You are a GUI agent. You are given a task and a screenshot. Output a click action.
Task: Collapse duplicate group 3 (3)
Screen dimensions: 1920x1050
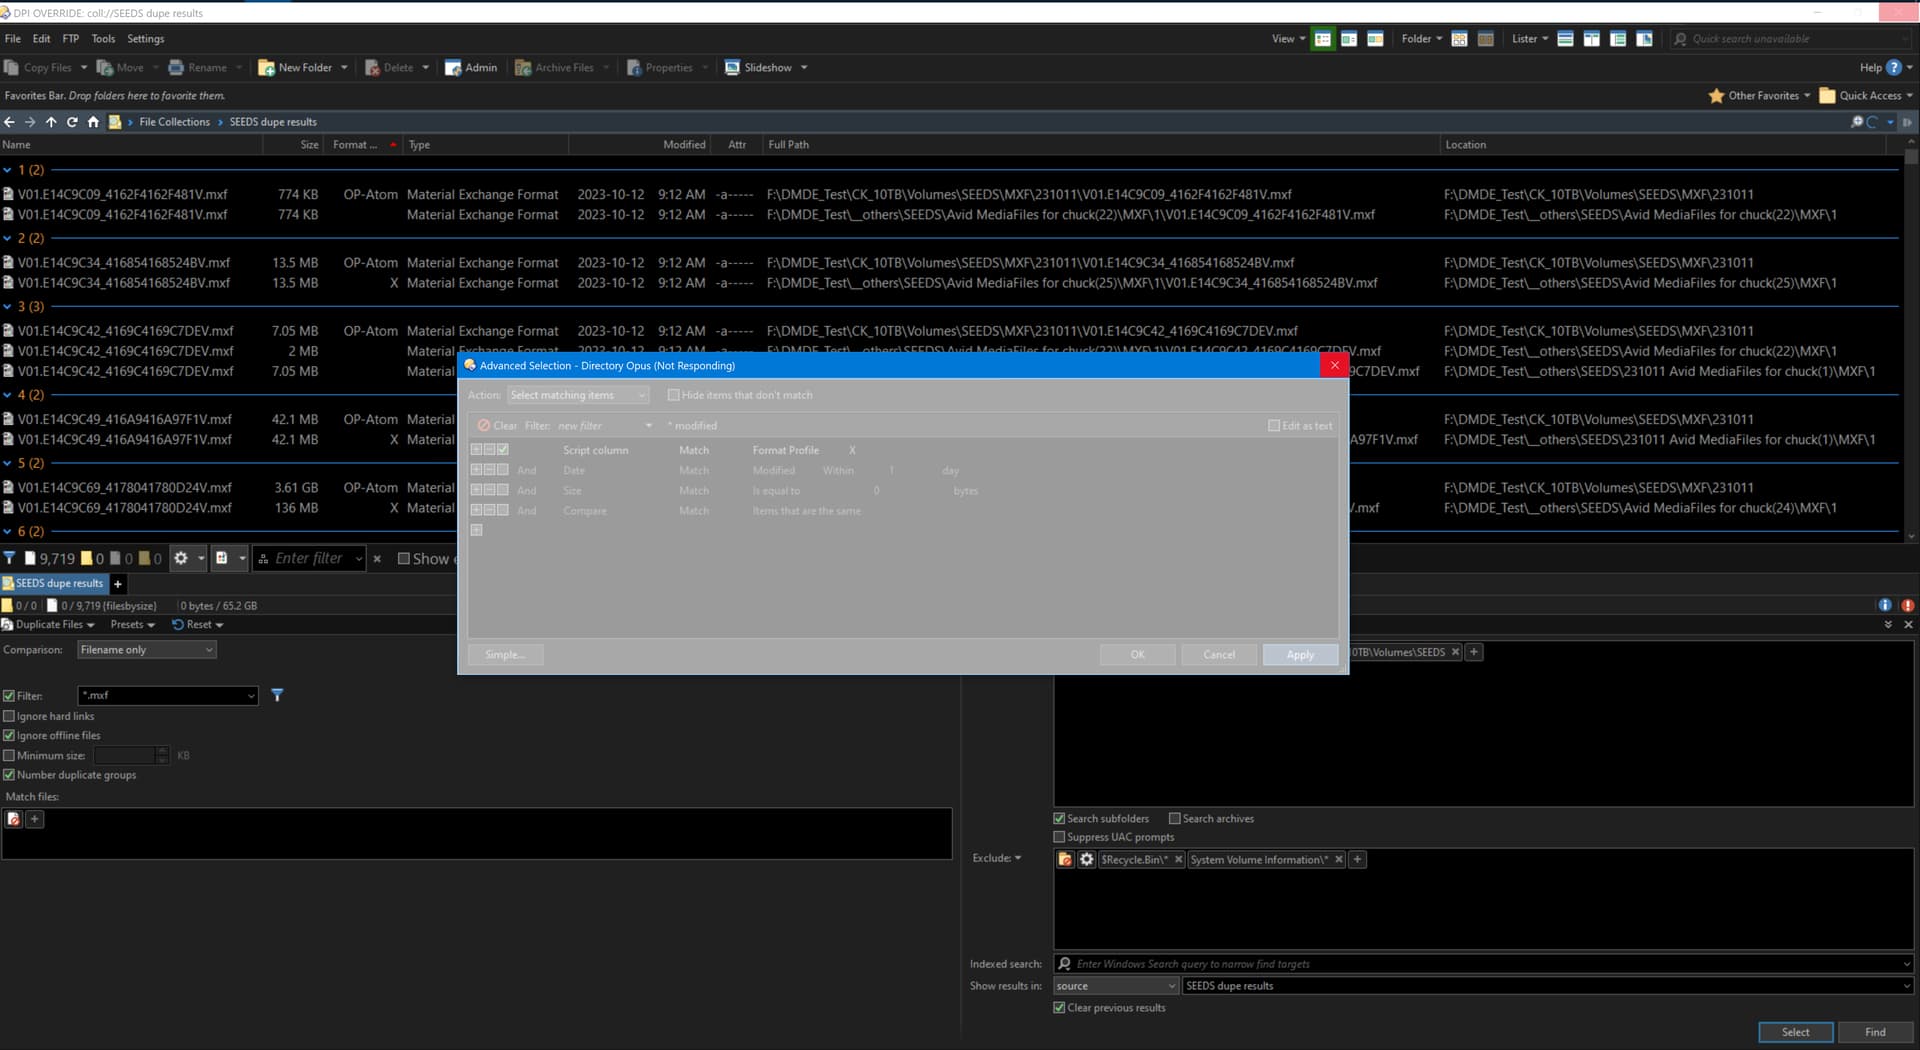(8, 307)
